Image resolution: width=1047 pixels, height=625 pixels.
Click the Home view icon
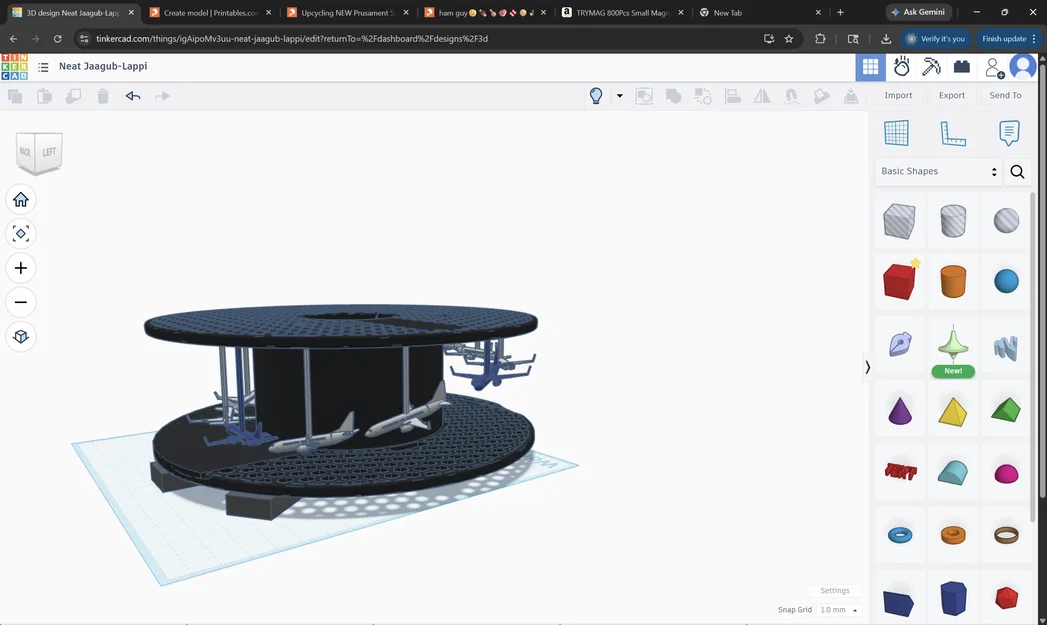pyautogui.click(x=20, y=199)
